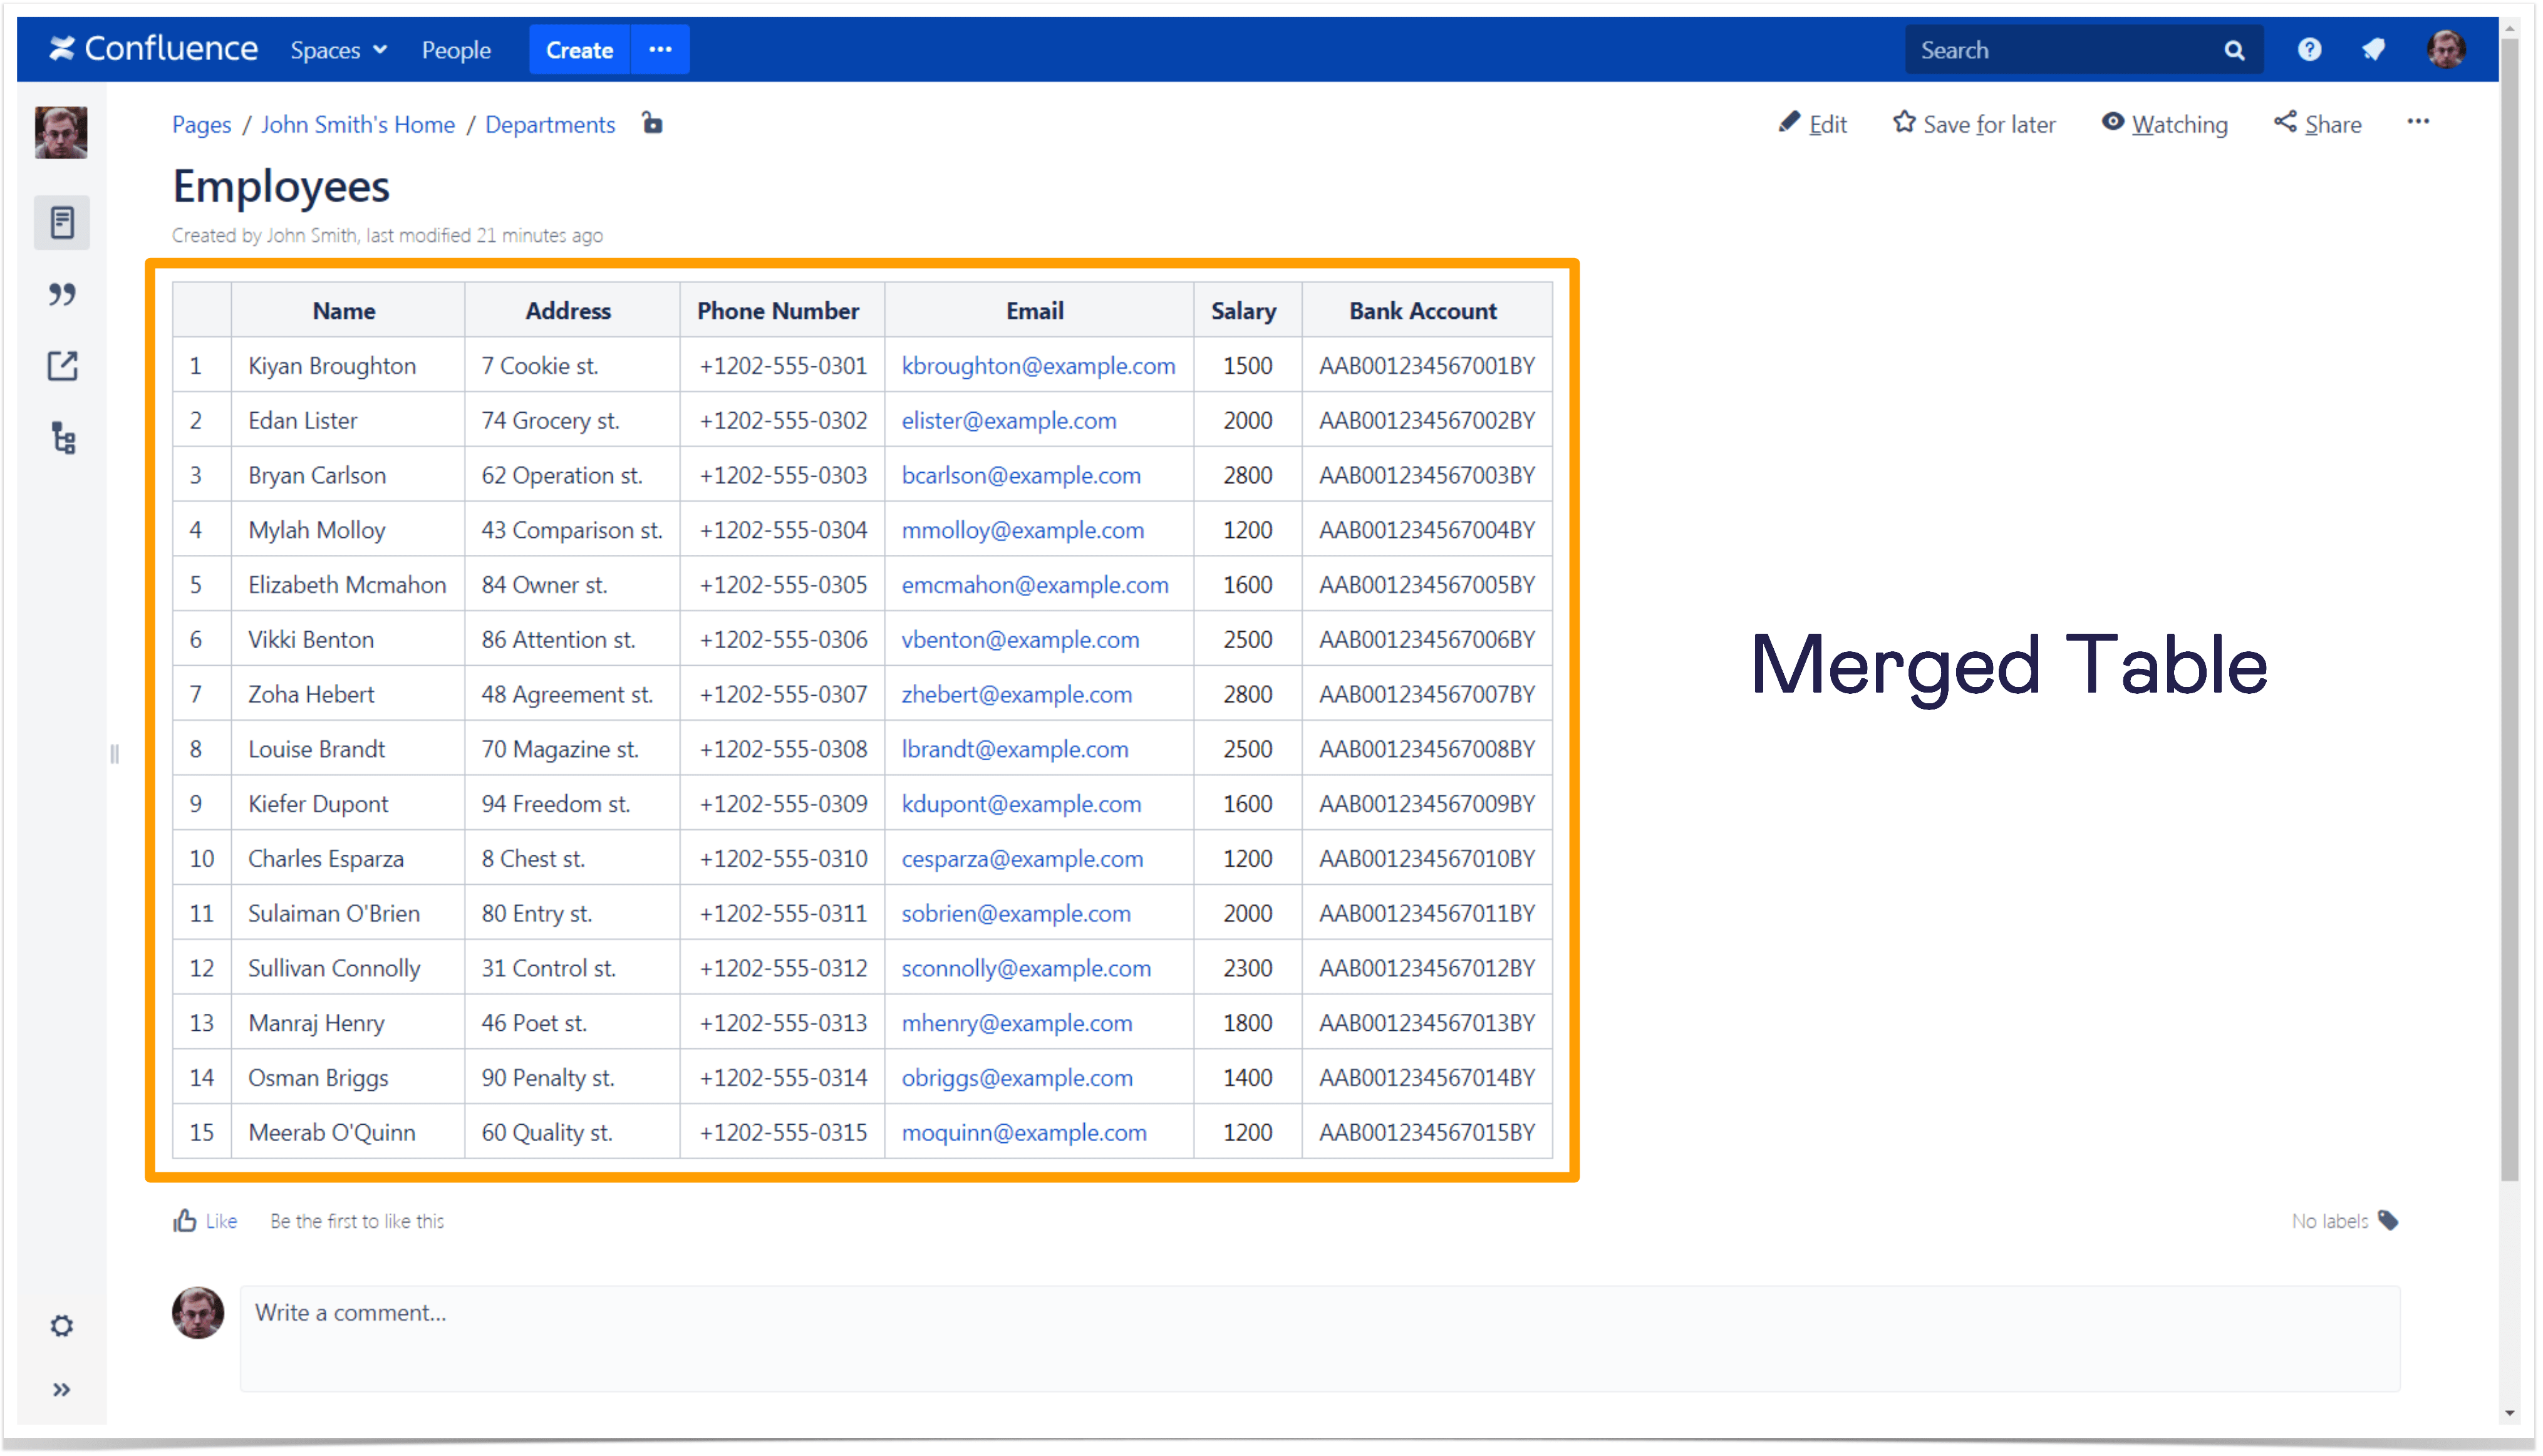Open your profile menu via the avatar

coord(2447,48)
